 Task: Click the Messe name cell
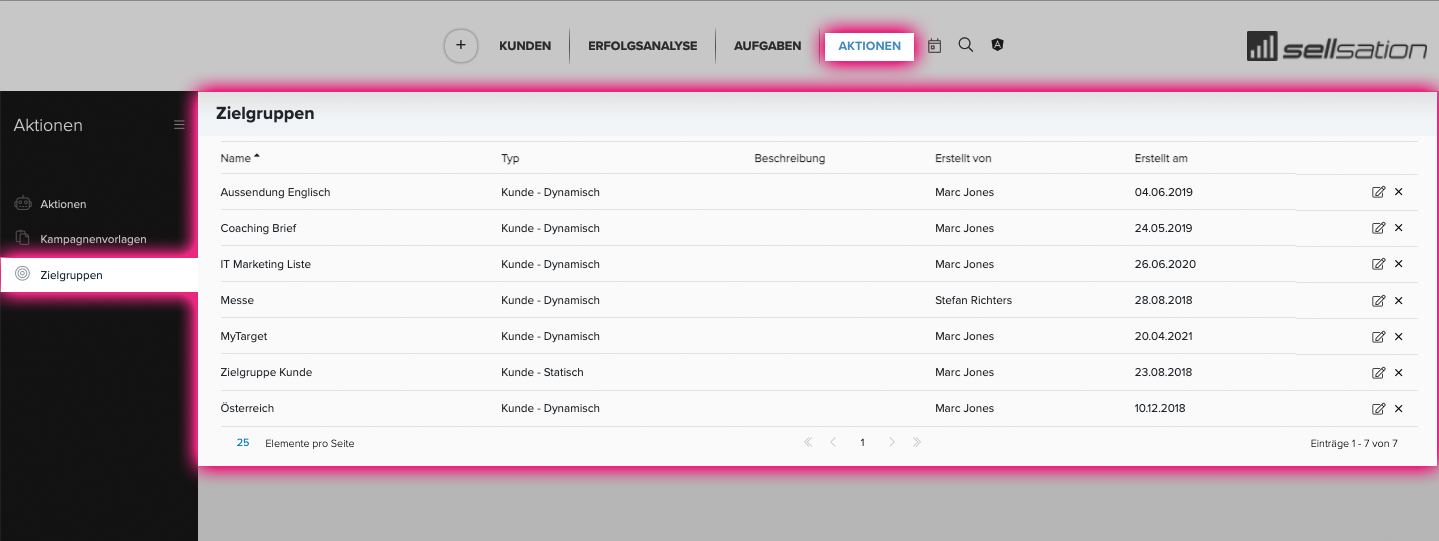(237, 300)
